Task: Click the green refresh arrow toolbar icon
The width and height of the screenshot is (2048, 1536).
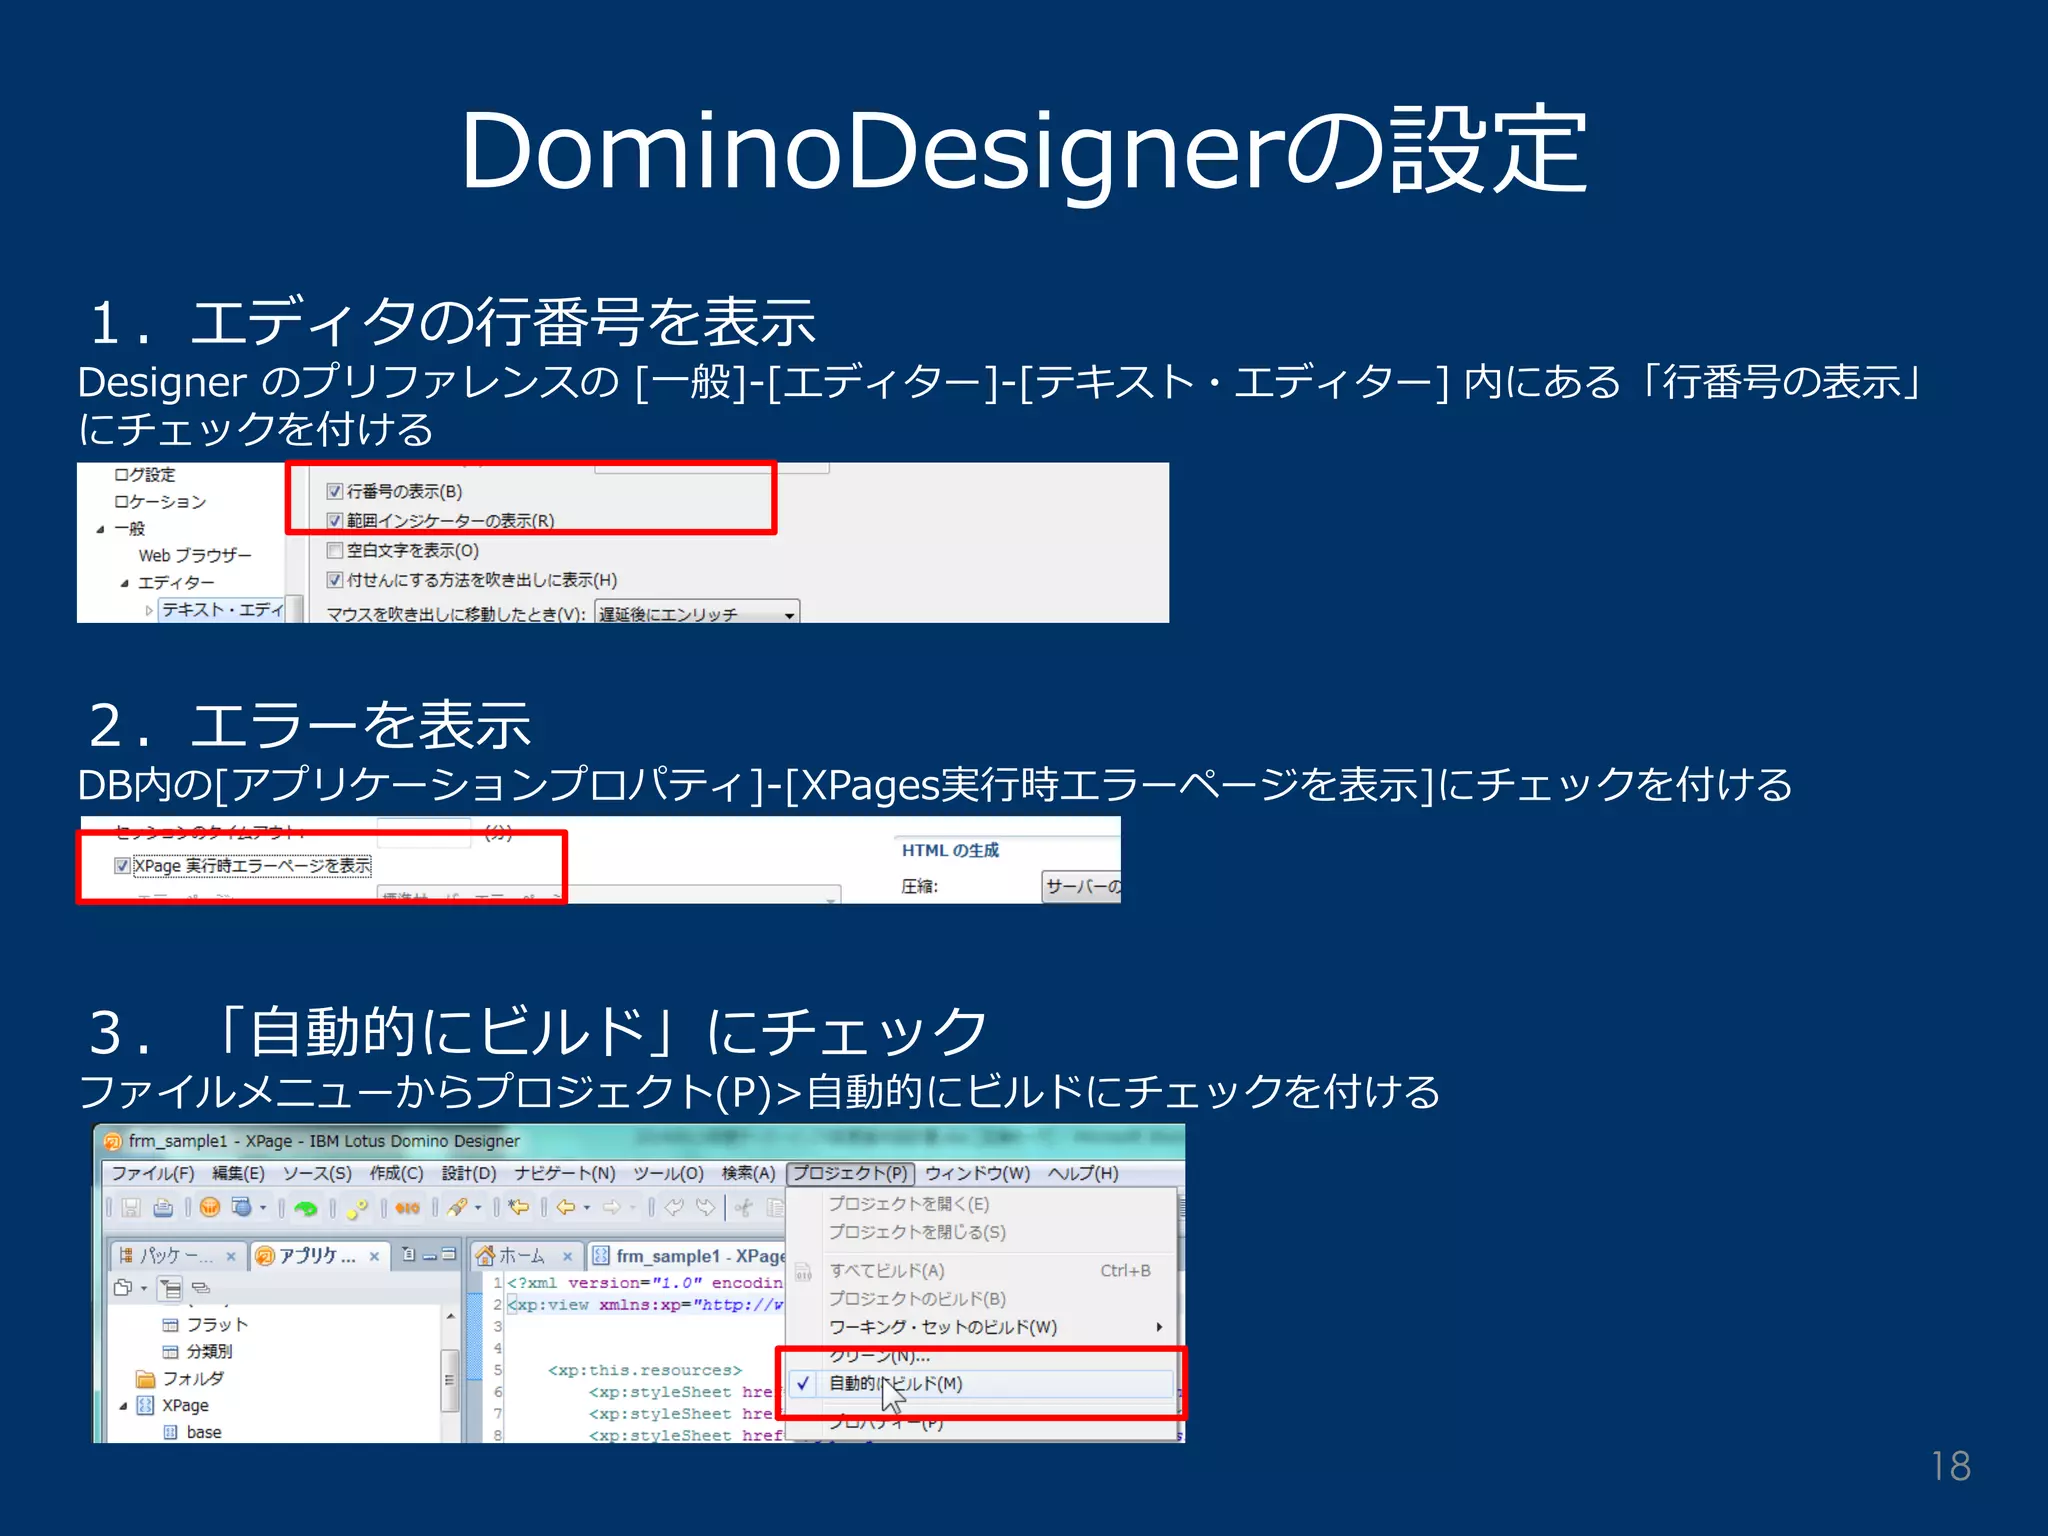Action: point(305,1209)
